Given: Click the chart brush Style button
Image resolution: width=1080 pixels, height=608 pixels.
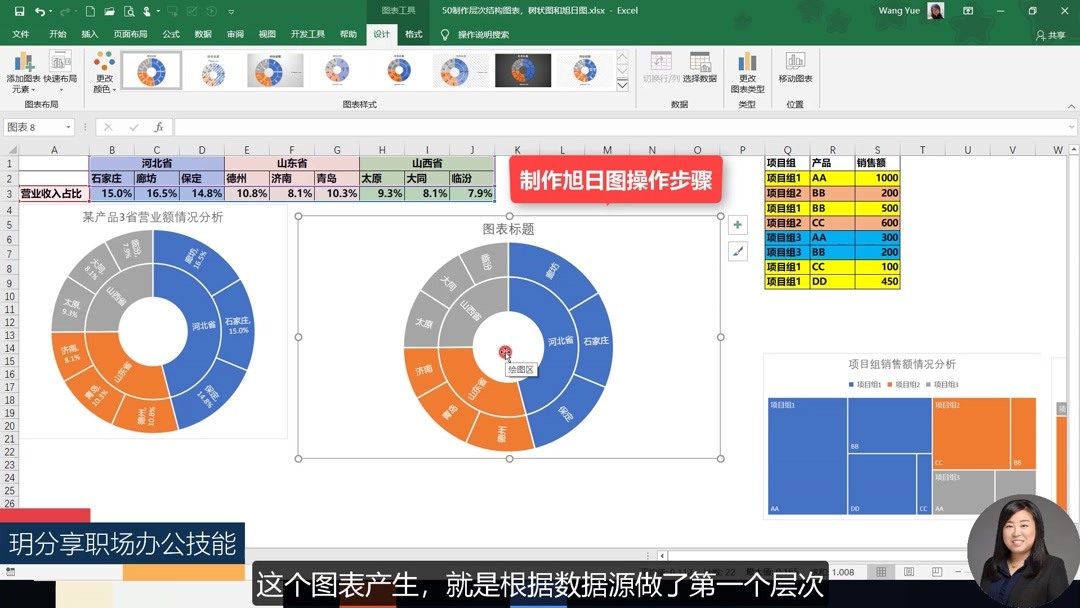Looking at the screenshot, I should pyautogui.click(x=737, y=251).
